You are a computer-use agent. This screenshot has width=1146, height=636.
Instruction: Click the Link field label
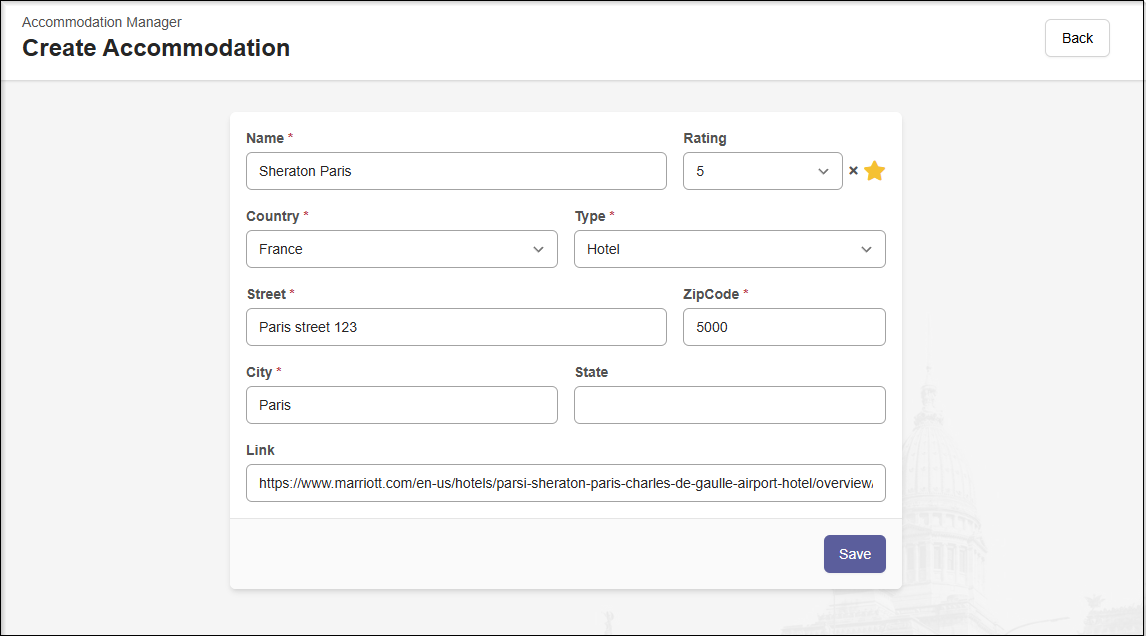point(260,450)
